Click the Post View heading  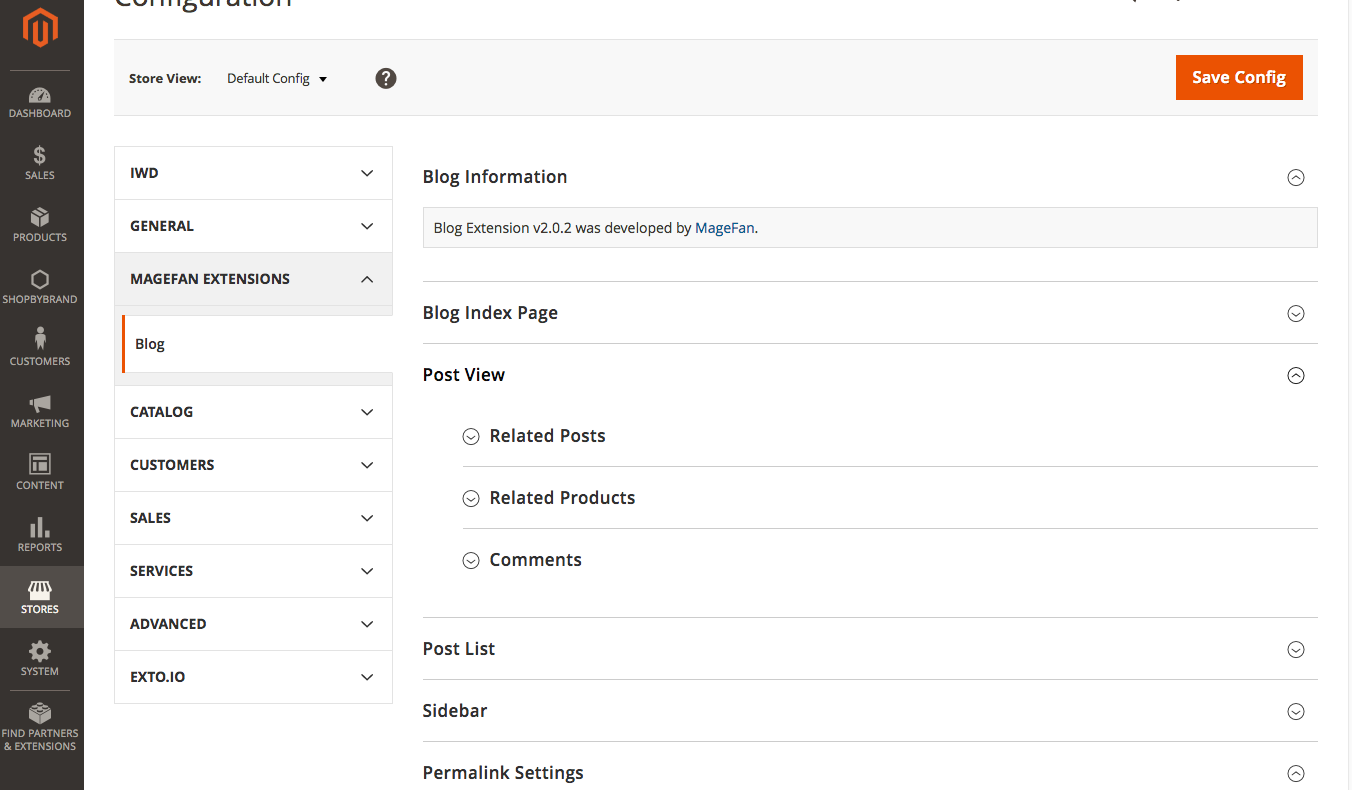pos(464,375)
